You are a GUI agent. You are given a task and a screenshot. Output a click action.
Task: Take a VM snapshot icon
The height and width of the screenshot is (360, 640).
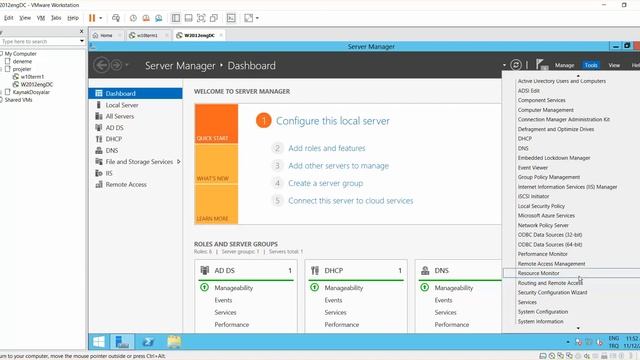[133, 18]
